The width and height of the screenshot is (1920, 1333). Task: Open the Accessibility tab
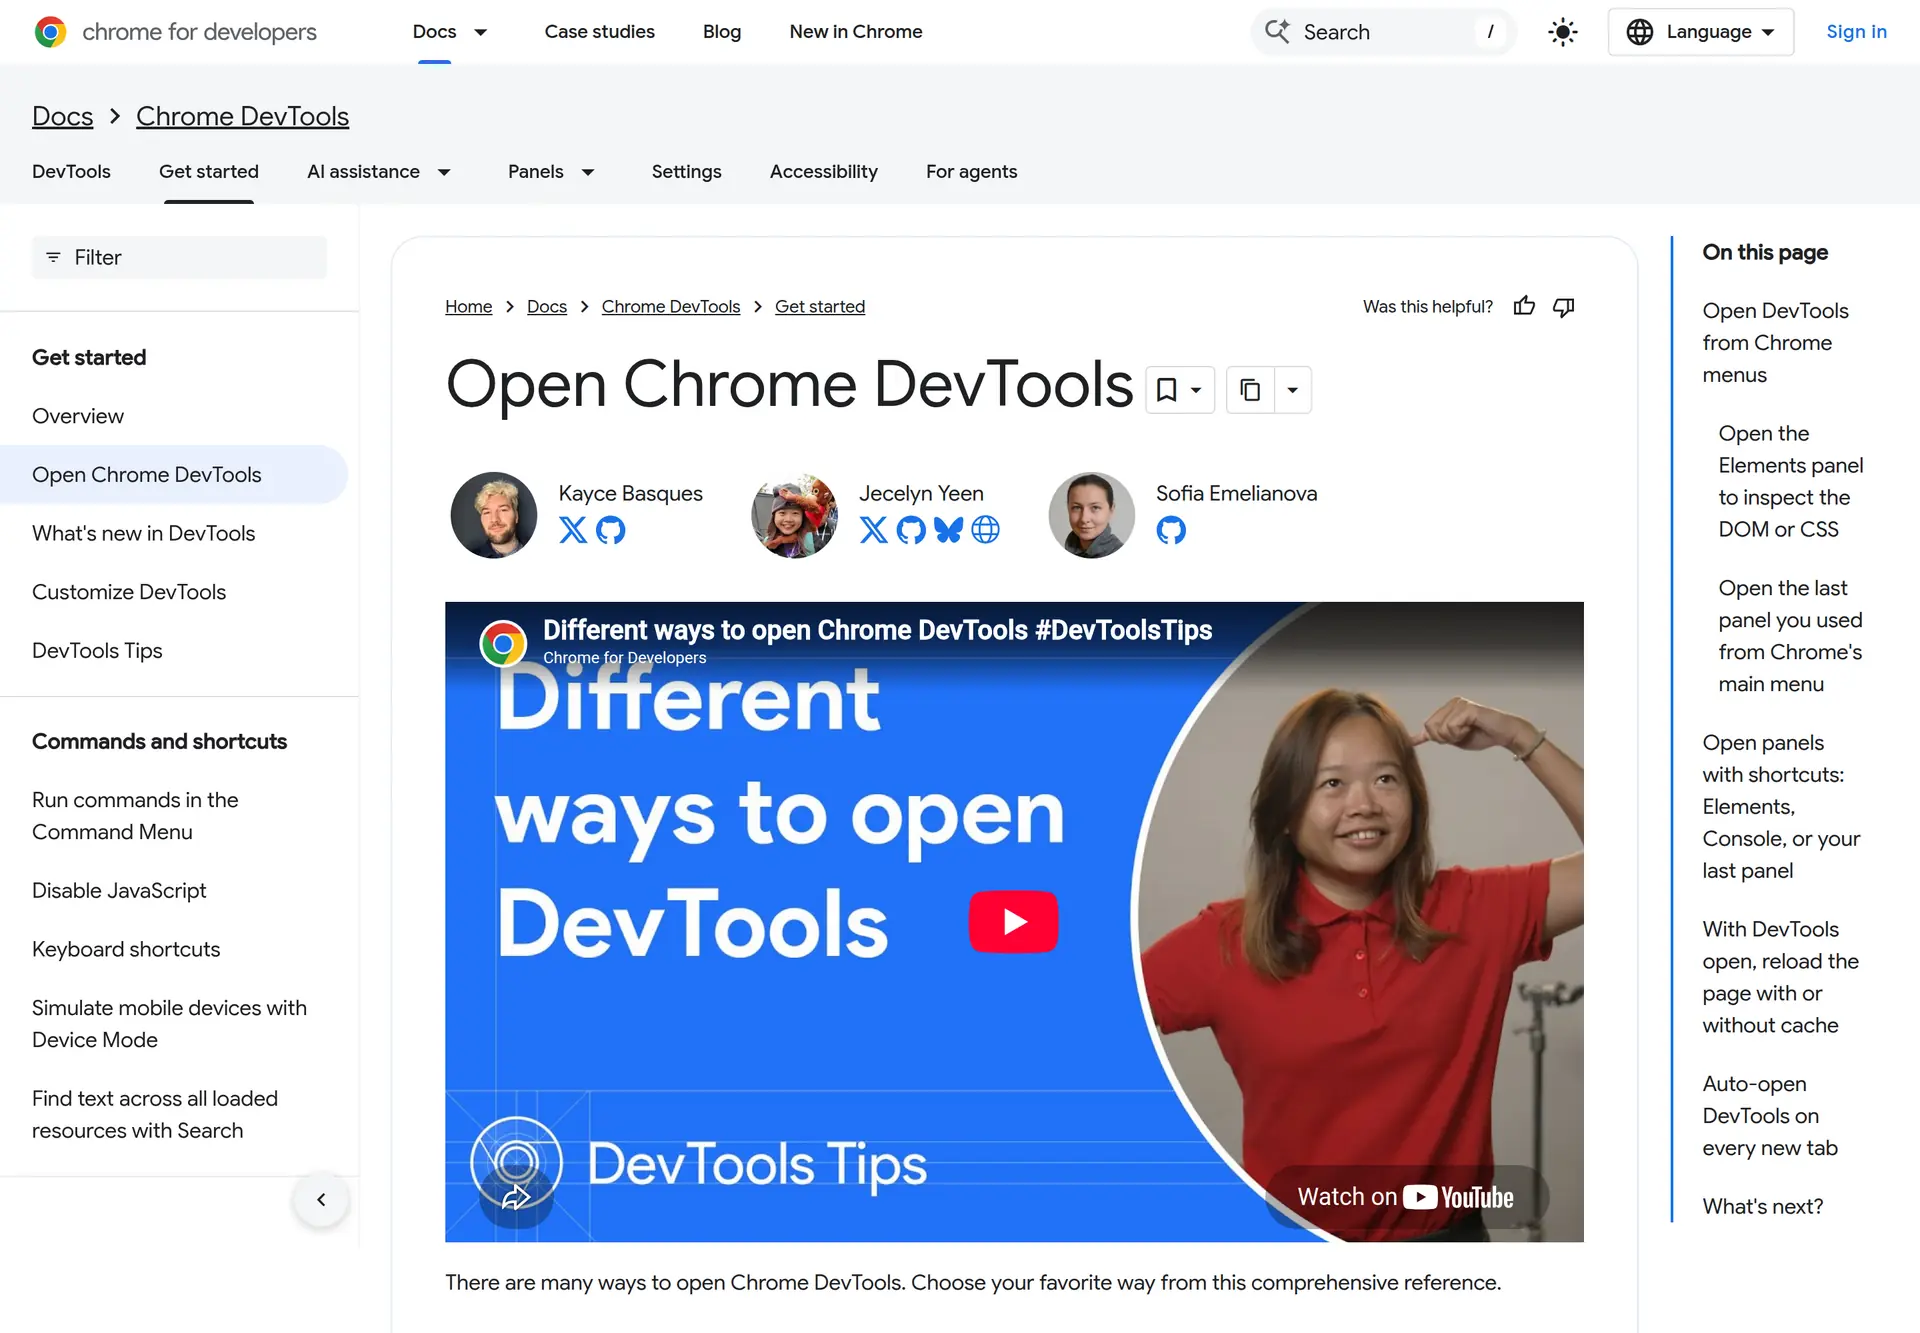click(823, 172)
